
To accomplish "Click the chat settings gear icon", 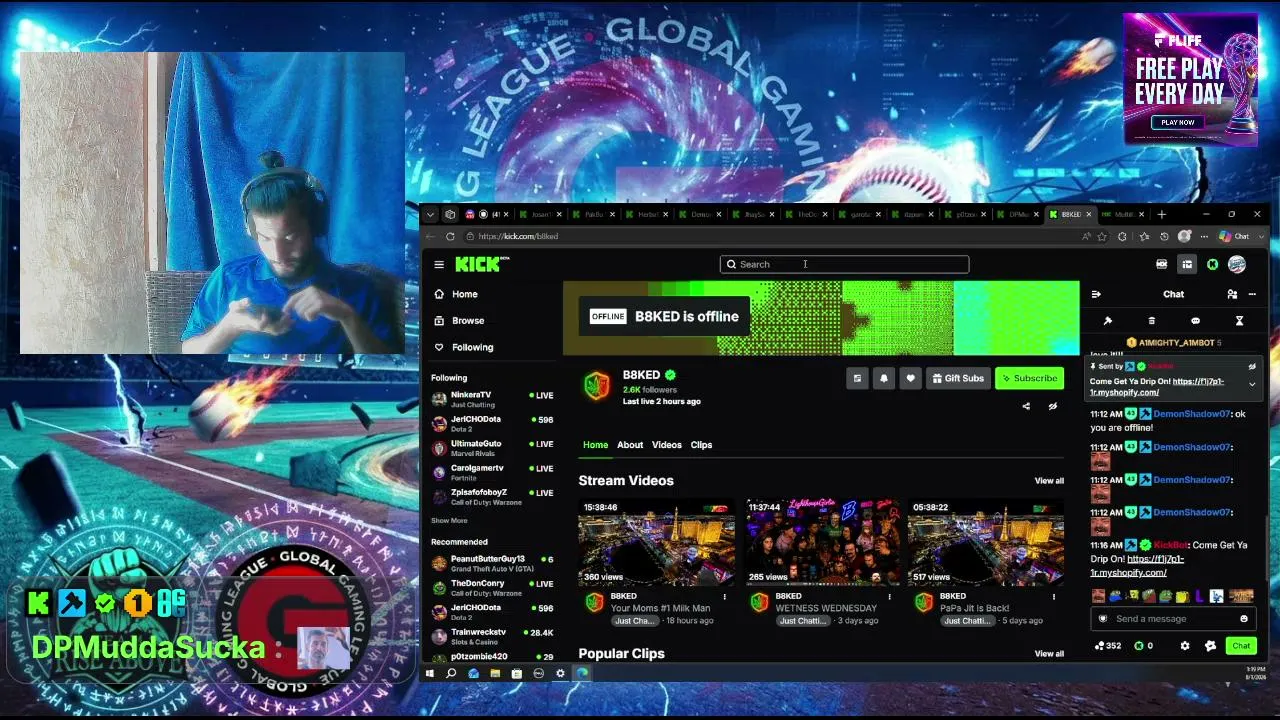I will (1185, 646).
